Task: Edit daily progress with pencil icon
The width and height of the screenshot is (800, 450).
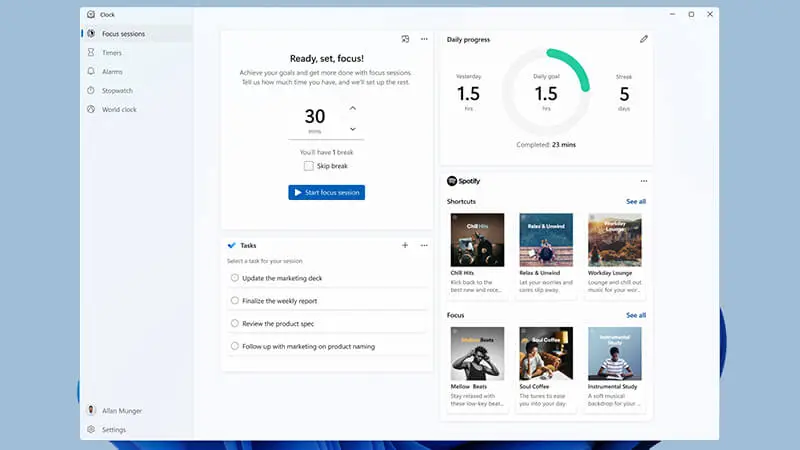Action: tap(644, 39)
